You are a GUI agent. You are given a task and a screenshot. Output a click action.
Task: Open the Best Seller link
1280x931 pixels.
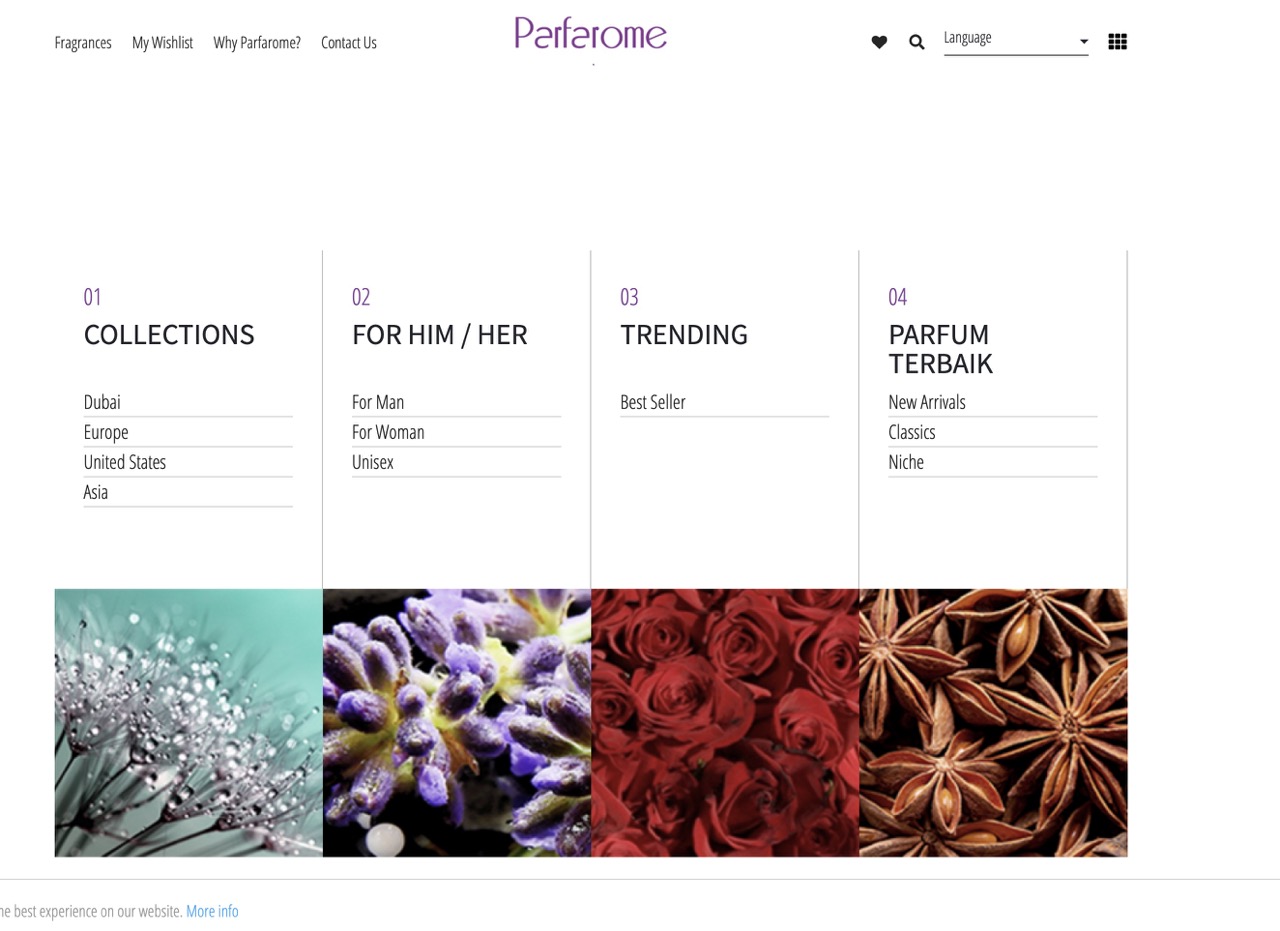click(x=653, y=402)
